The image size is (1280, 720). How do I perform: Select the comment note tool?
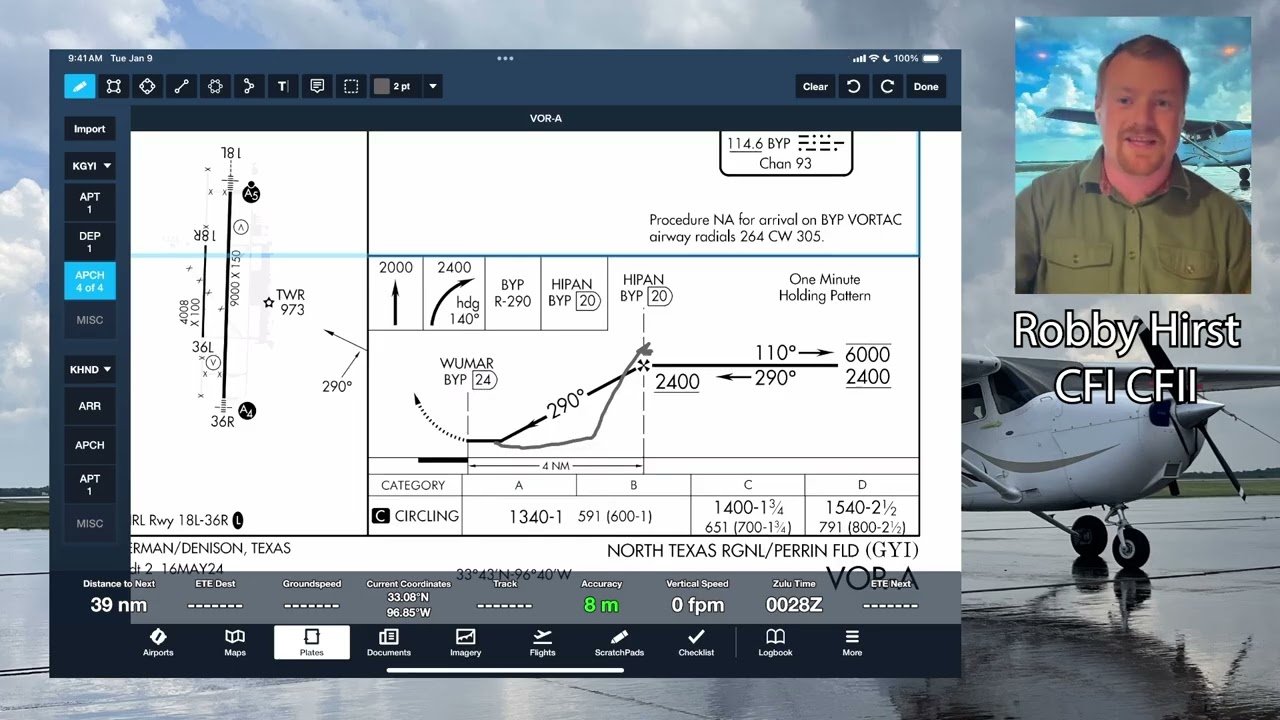[317, 86]
